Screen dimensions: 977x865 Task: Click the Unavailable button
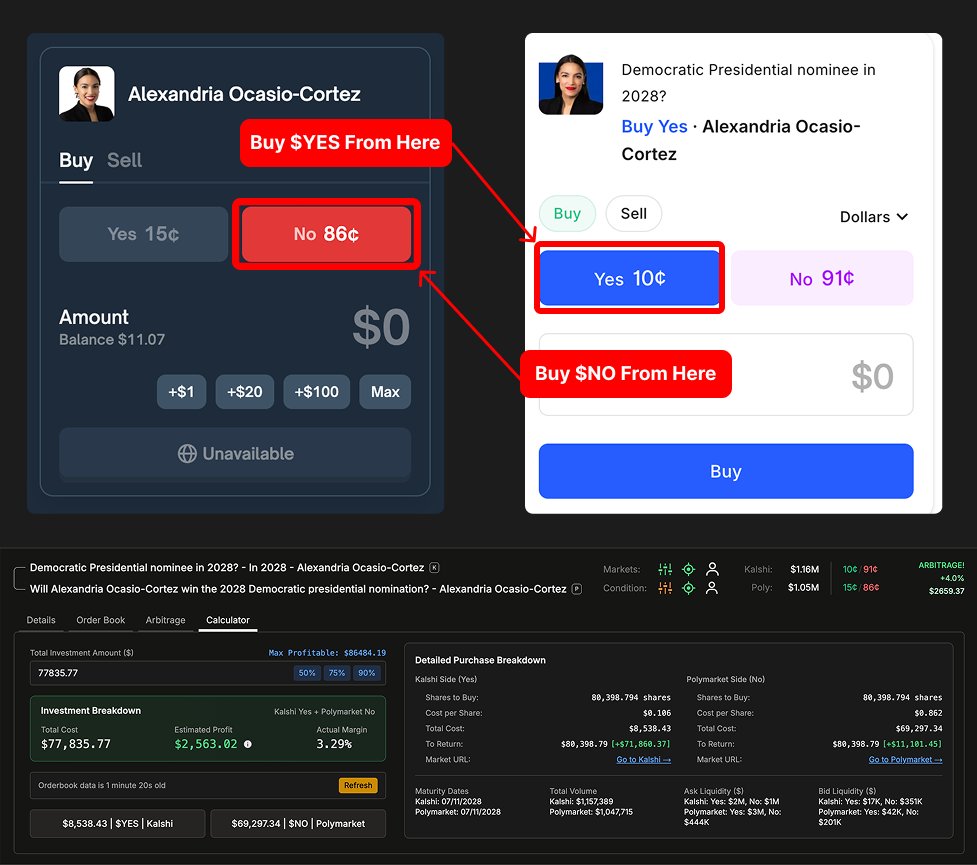[x=235, y=454]
